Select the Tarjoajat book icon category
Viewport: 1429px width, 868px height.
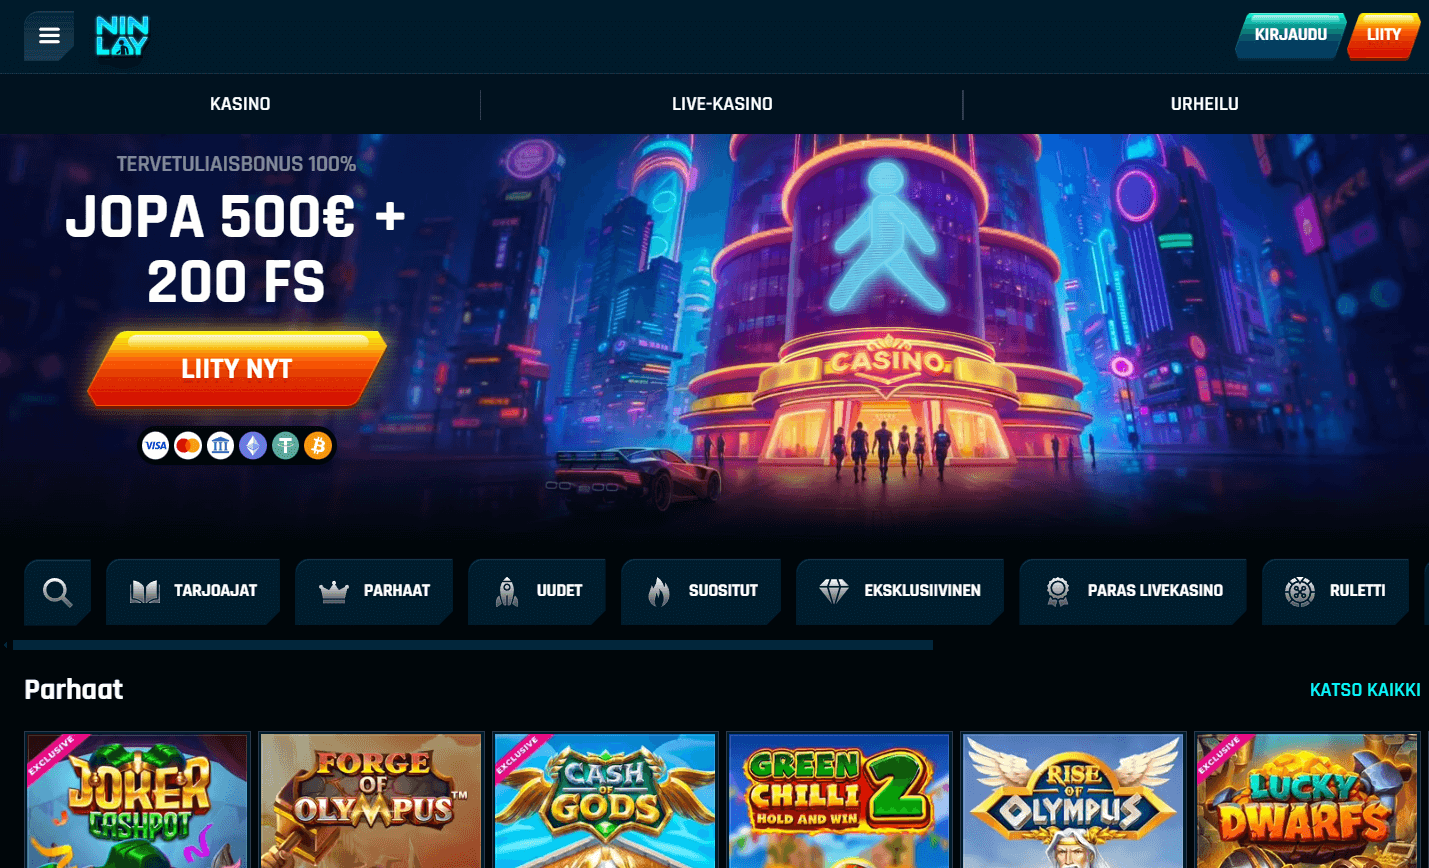[x=193, y=592]
